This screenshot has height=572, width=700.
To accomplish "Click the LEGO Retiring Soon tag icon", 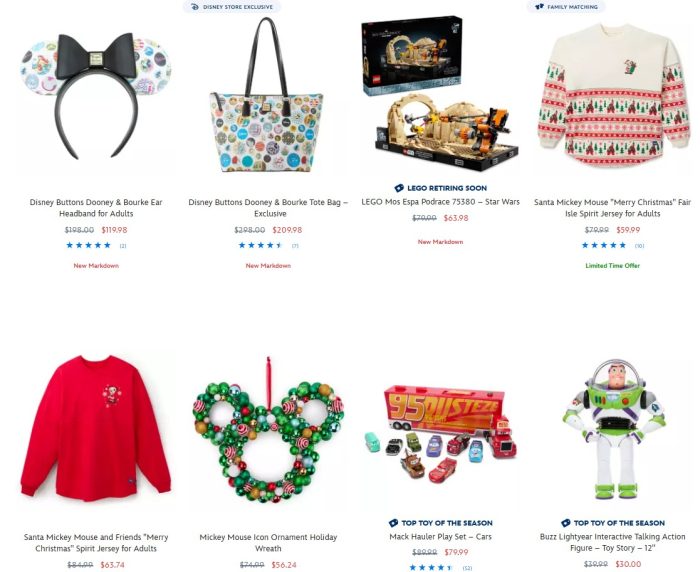I will tap(399, 188).
